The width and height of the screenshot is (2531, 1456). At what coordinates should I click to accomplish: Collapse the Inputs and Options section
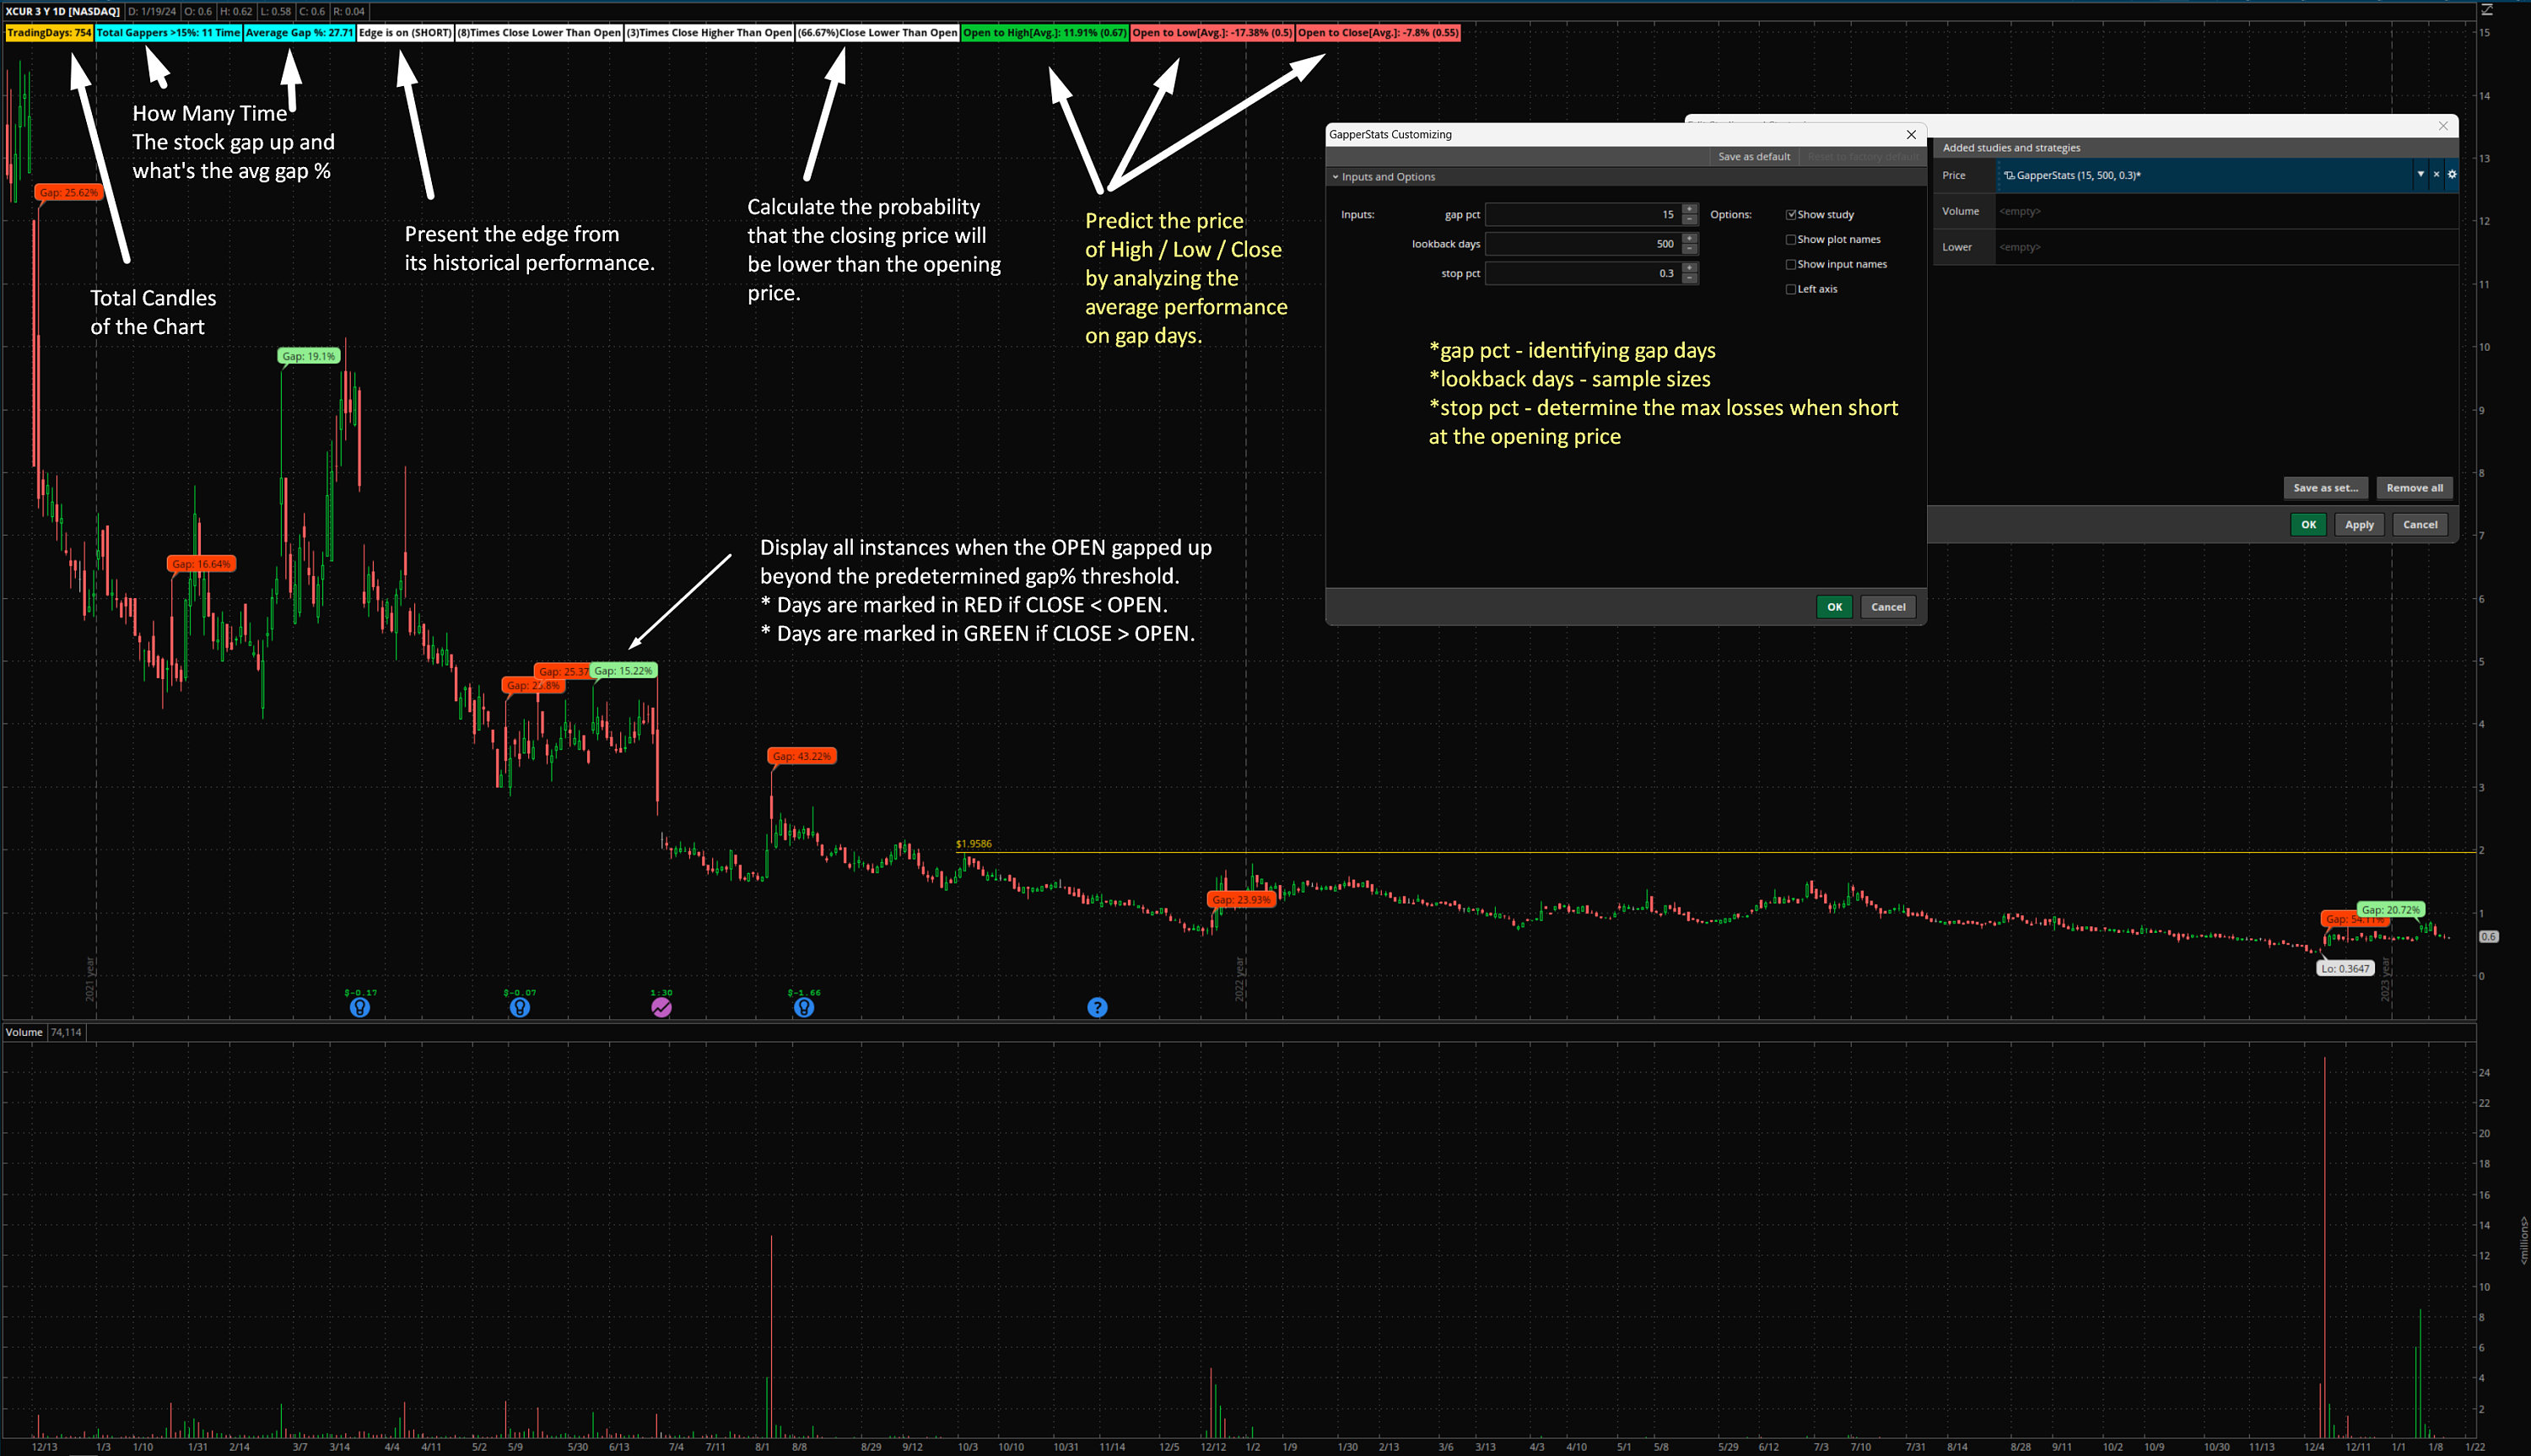point(1337,176)
